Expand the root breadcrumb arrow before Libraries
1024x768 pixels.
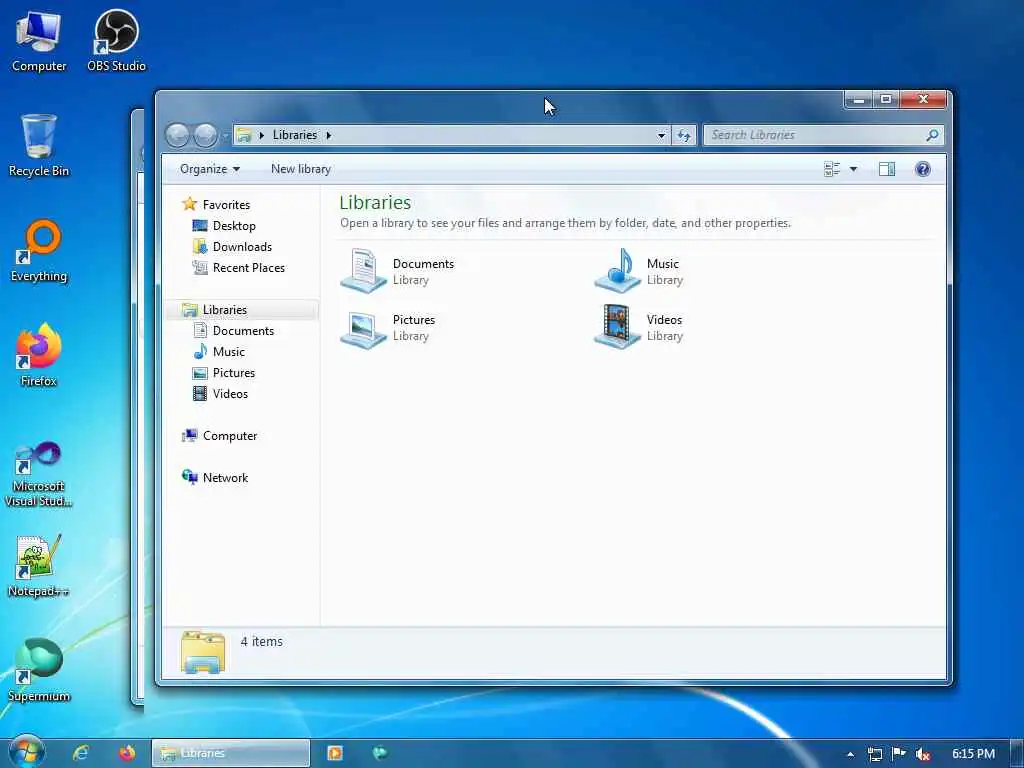click(x=261, y=135)
